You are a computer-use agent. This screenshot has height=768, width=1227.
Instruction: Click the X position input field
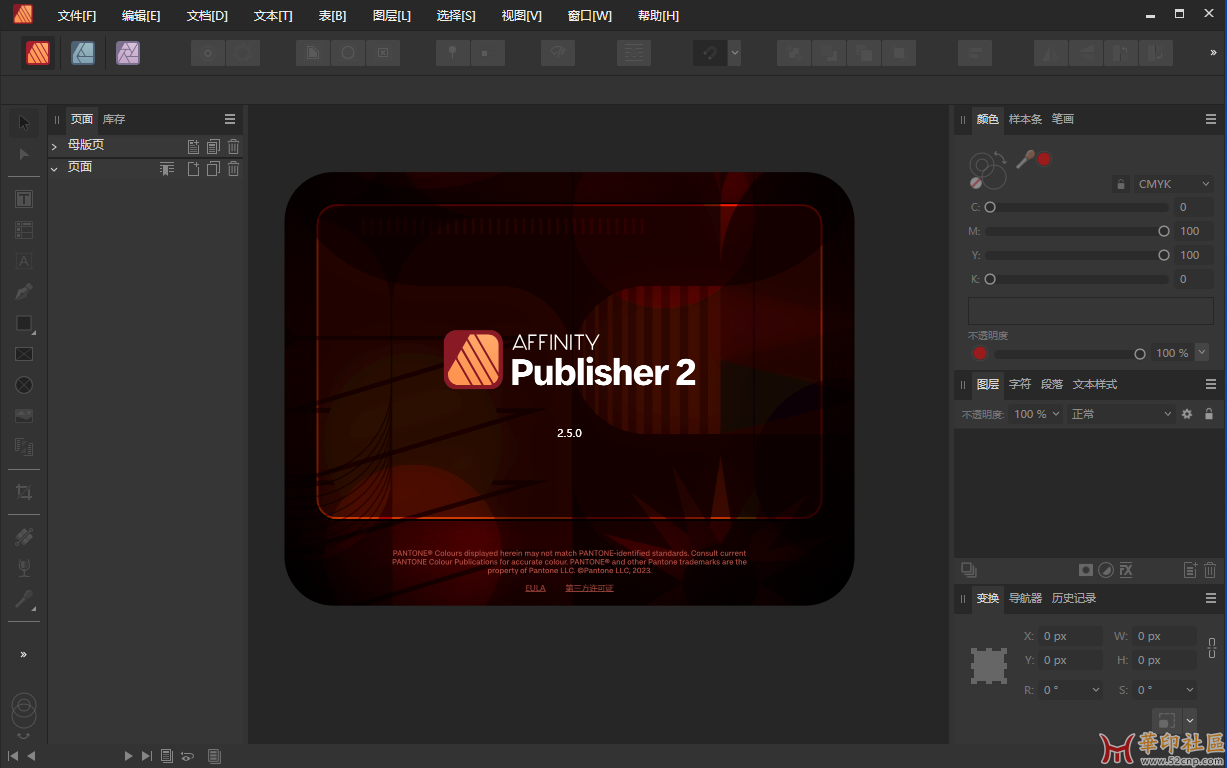[1071, 636]
